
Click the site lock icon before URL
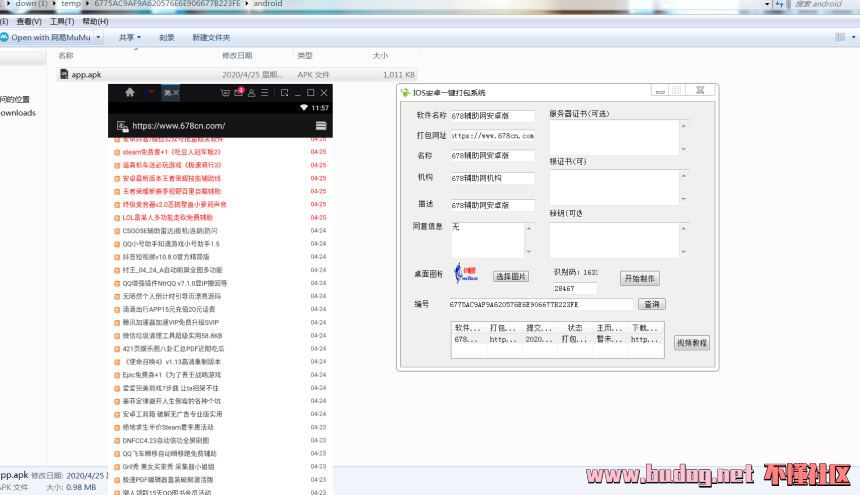click(x=122, y=126)
